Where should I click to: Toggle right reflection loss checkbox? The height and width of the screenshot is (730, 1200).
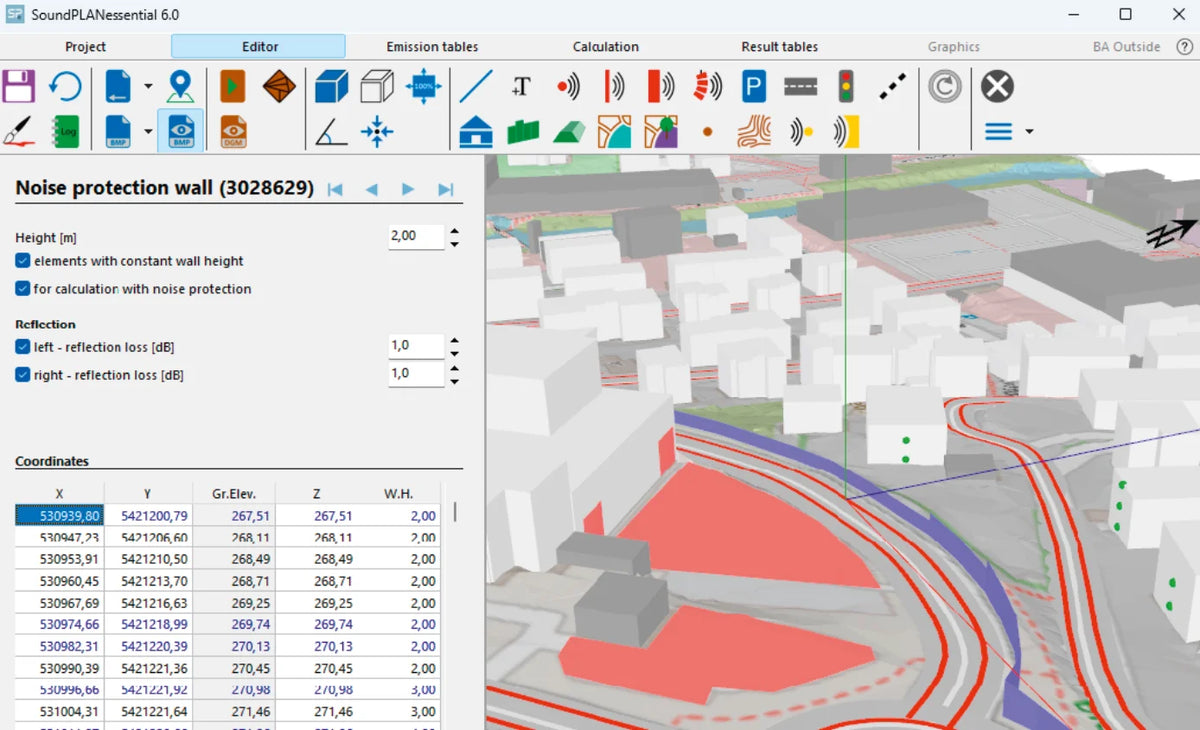click(23, 374)
